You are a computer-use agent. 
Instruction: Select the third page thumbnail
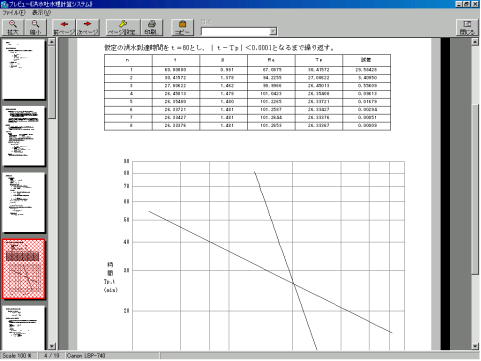tap(23, 202)
